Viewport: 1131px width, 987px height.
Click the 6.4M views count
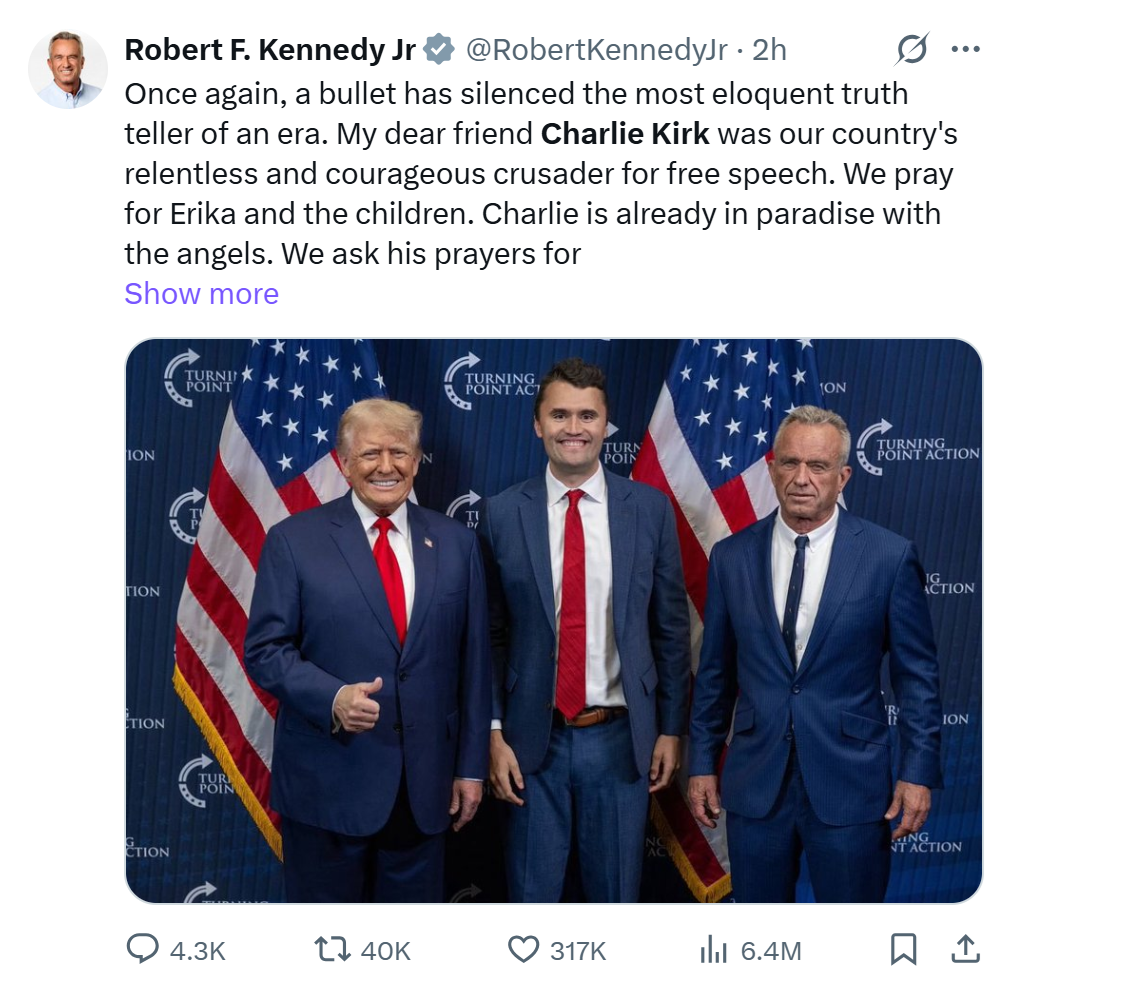771,950
